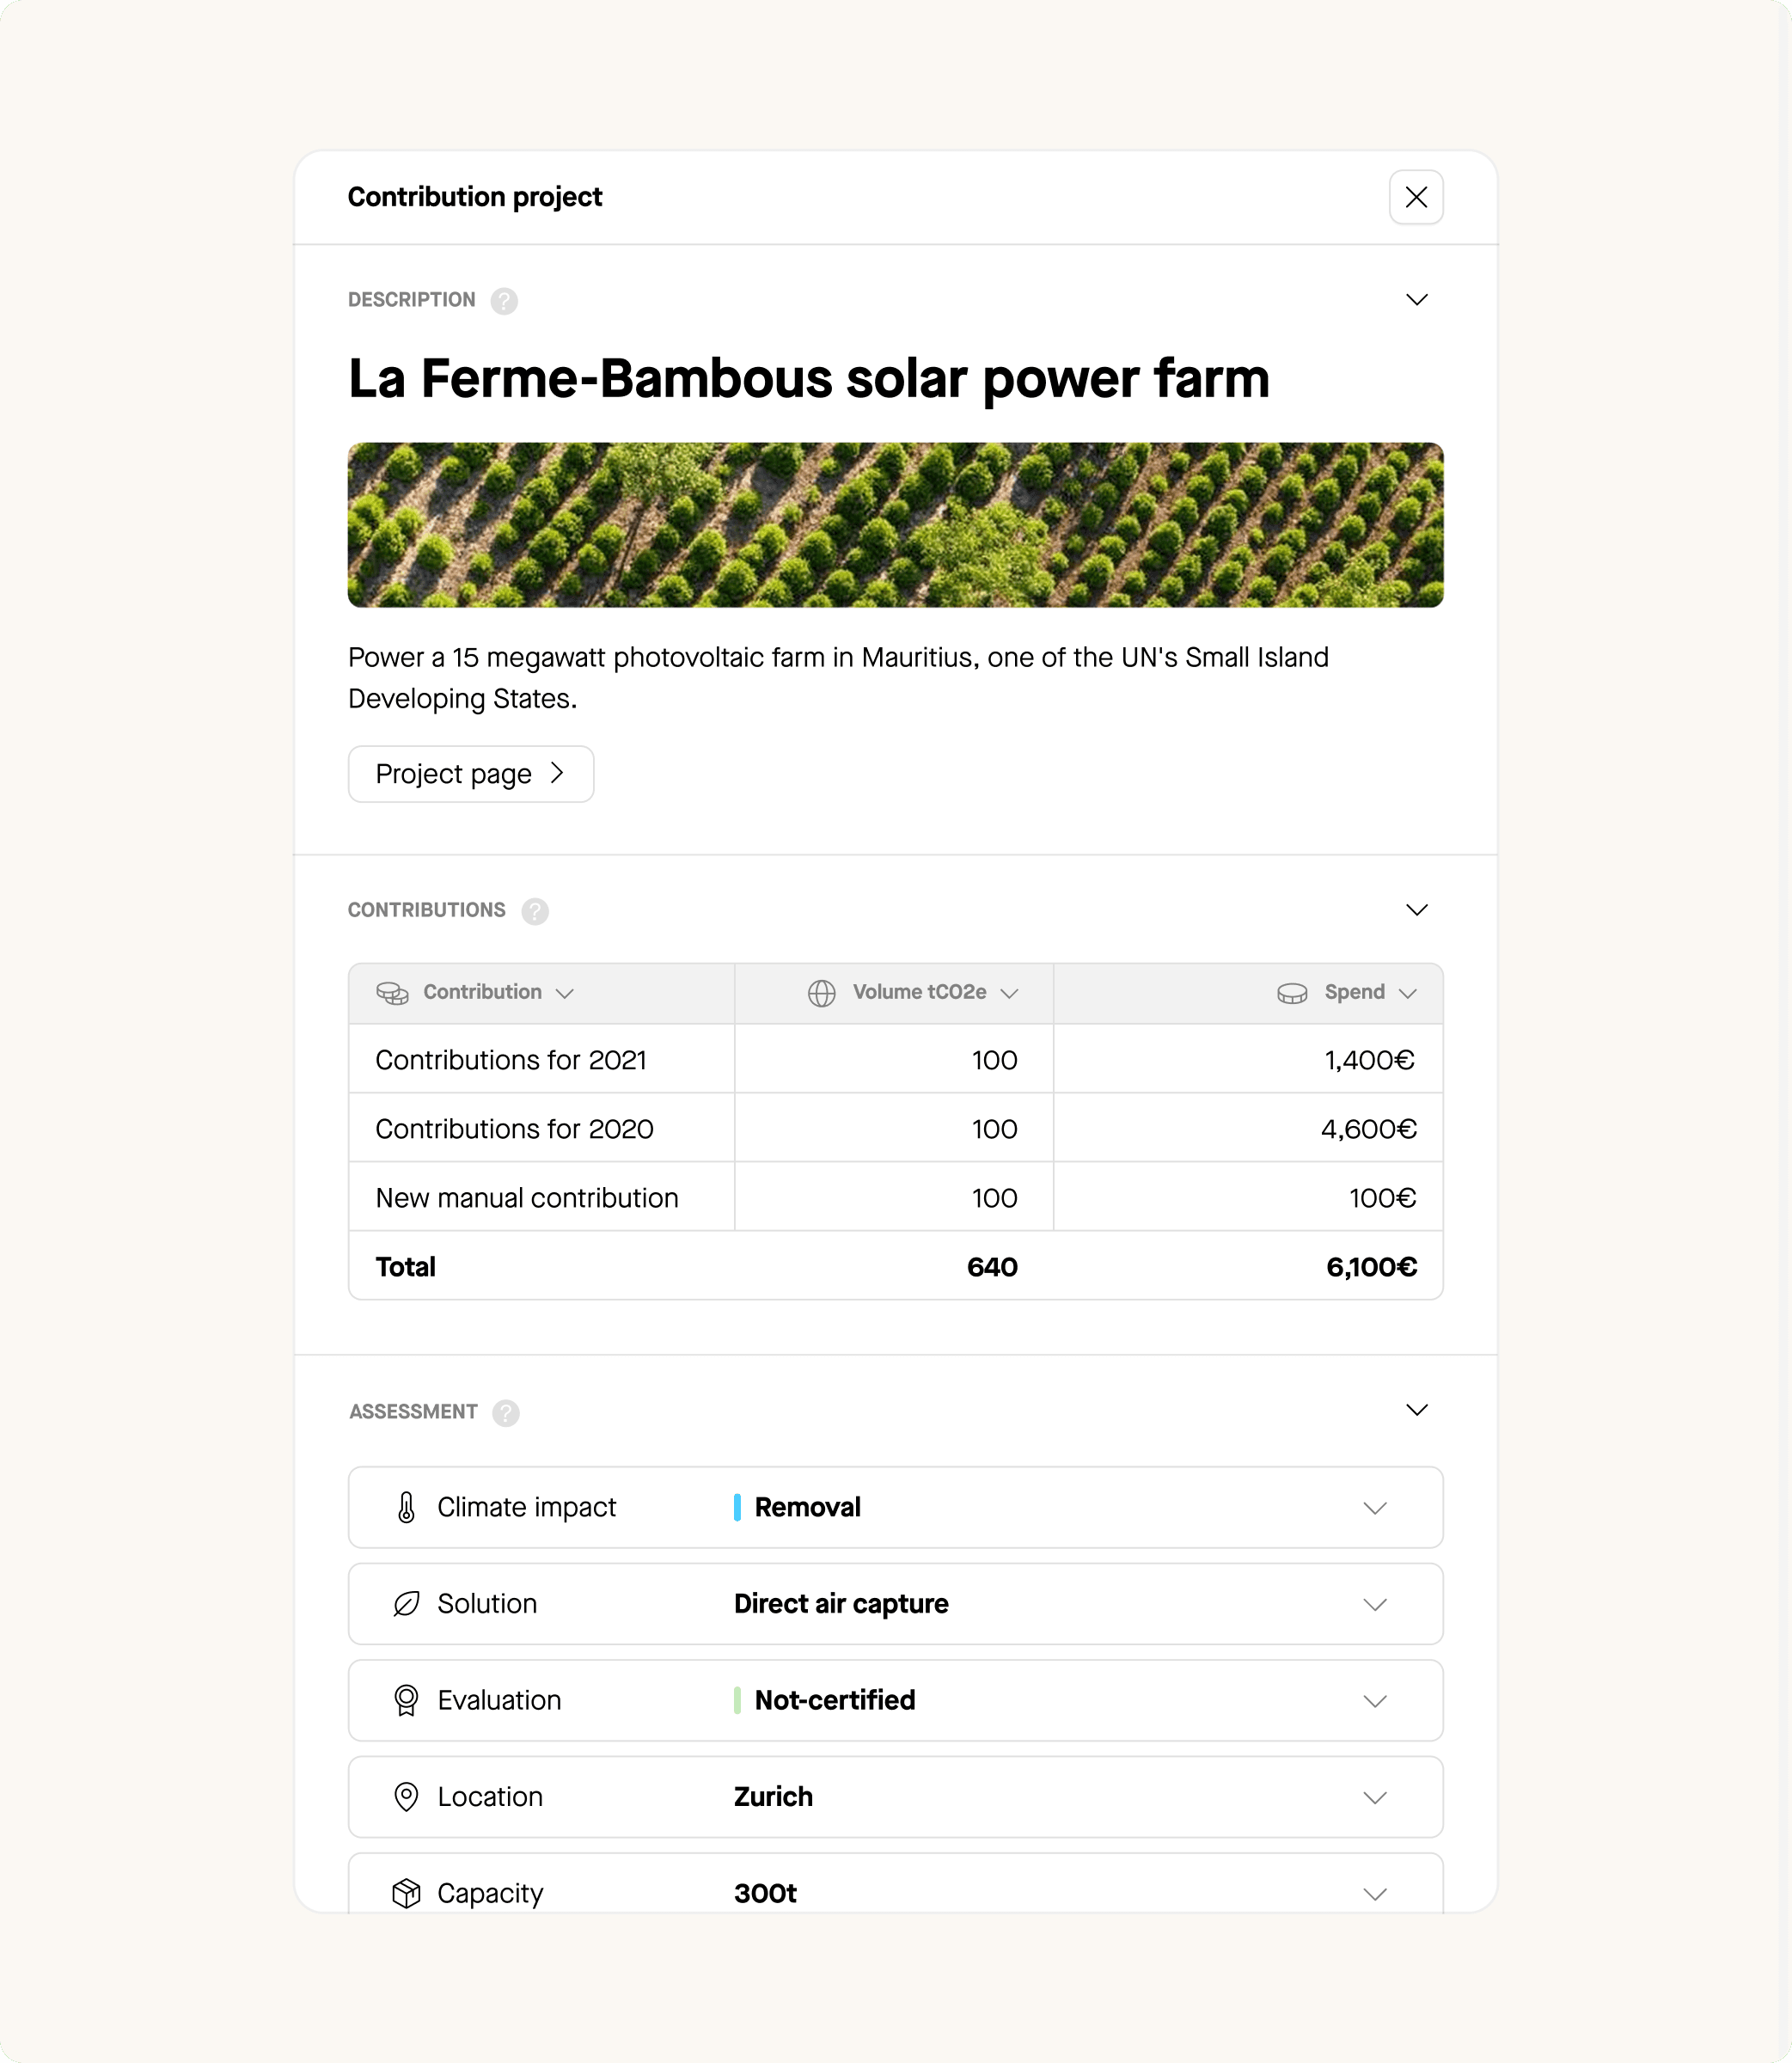1792x2063 pixels.
Task: Click the solar farm banner image
Action: point(895,525)
